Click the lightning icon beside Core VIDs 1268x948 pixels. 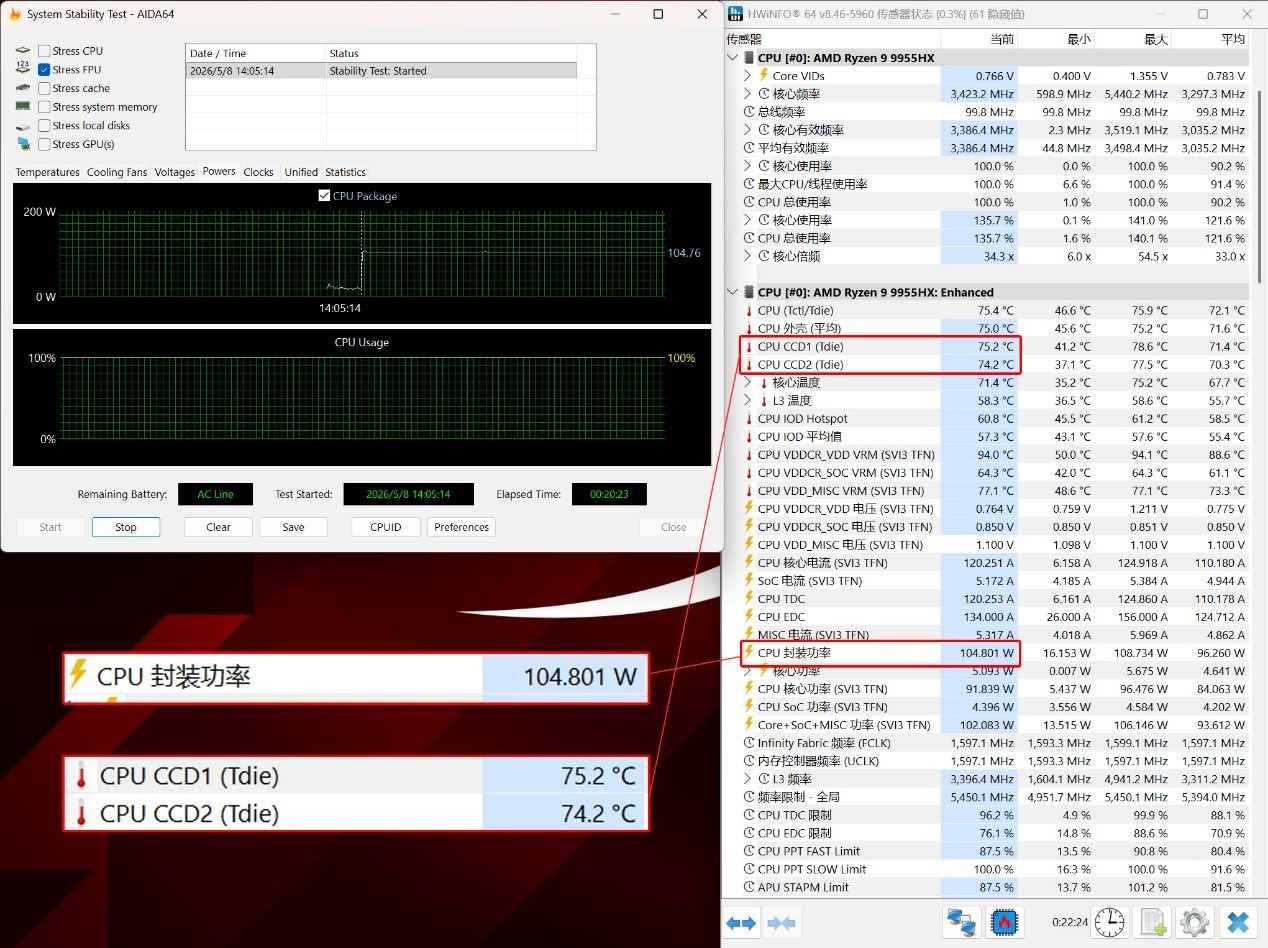tap(764, 76)
